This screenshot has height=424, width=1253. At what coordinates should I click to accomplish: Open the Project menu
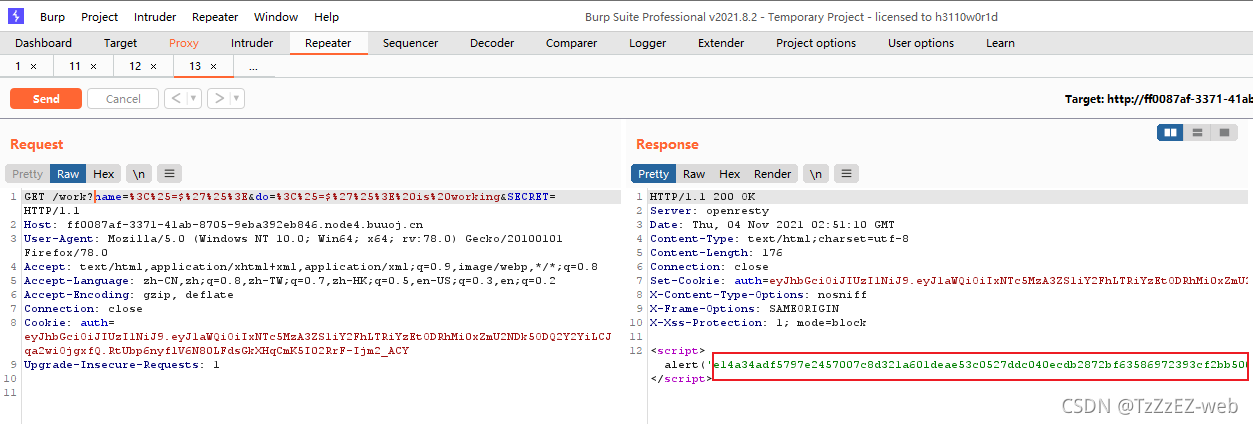point(99,17)
